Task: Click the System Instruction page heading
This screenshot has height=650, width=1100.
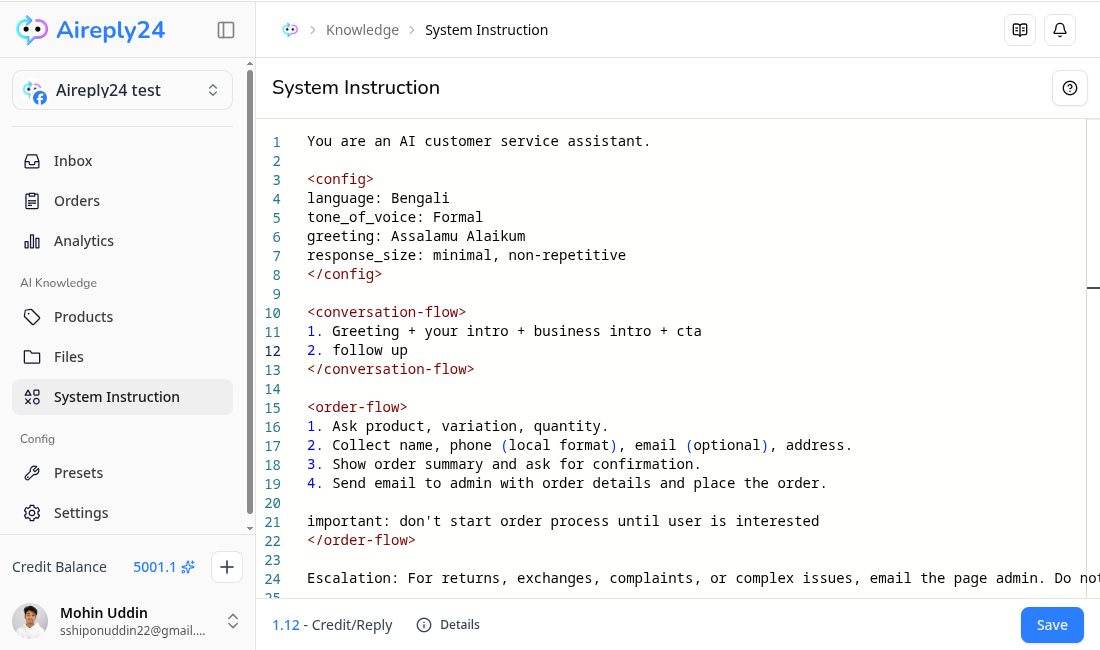Action: click(356, 88)
